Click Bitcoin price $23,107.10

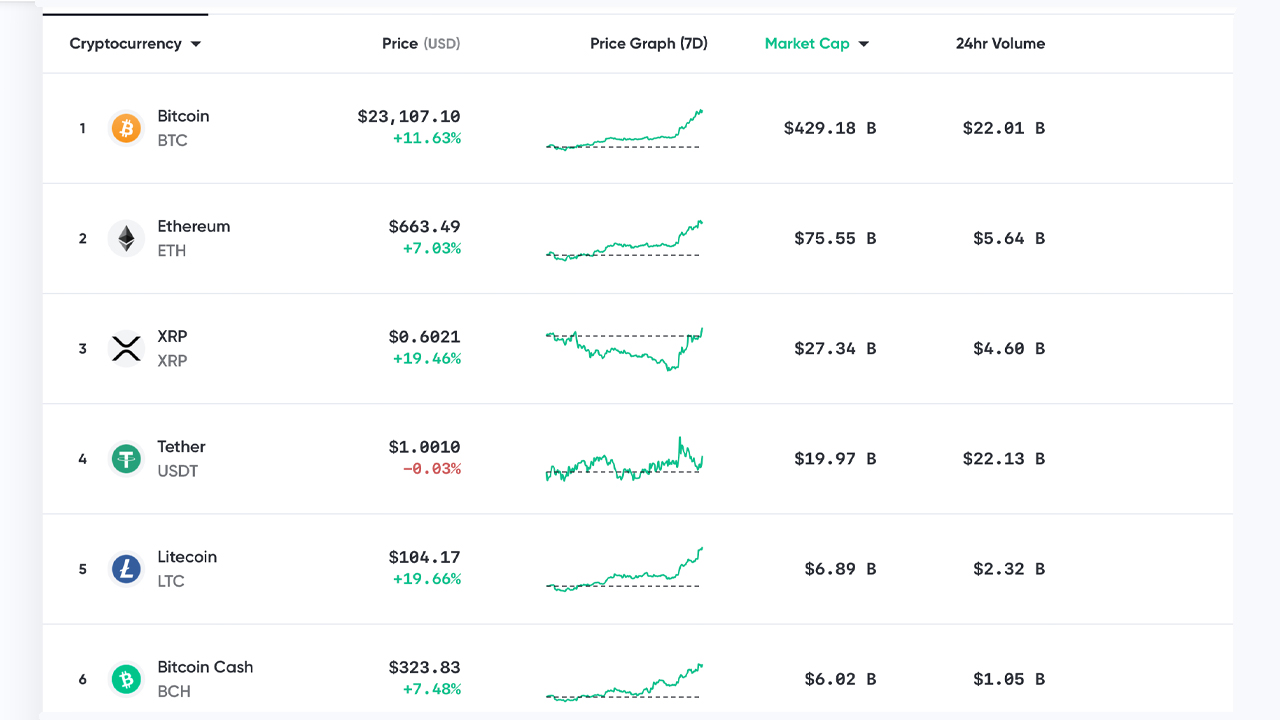(x=409, y=116)
